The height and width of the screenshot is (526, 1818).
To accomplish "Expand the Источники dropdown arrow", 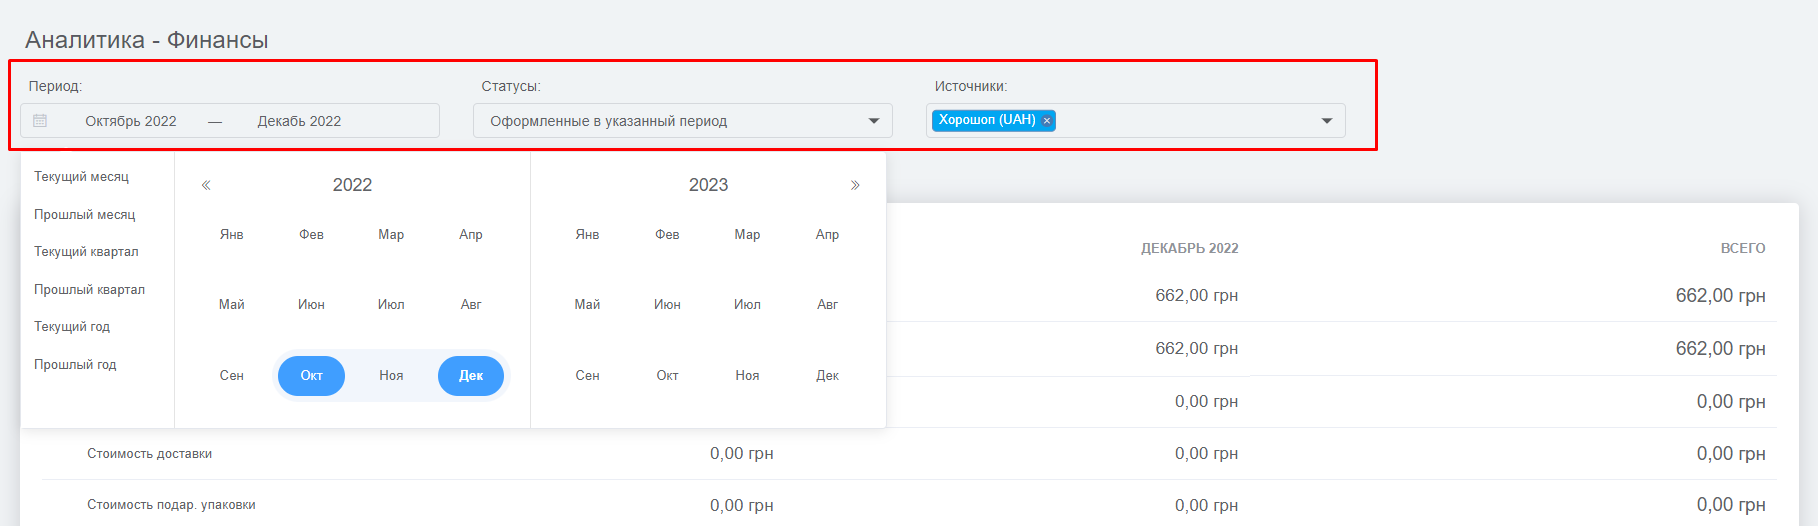I will click(x=1327, y=121).
